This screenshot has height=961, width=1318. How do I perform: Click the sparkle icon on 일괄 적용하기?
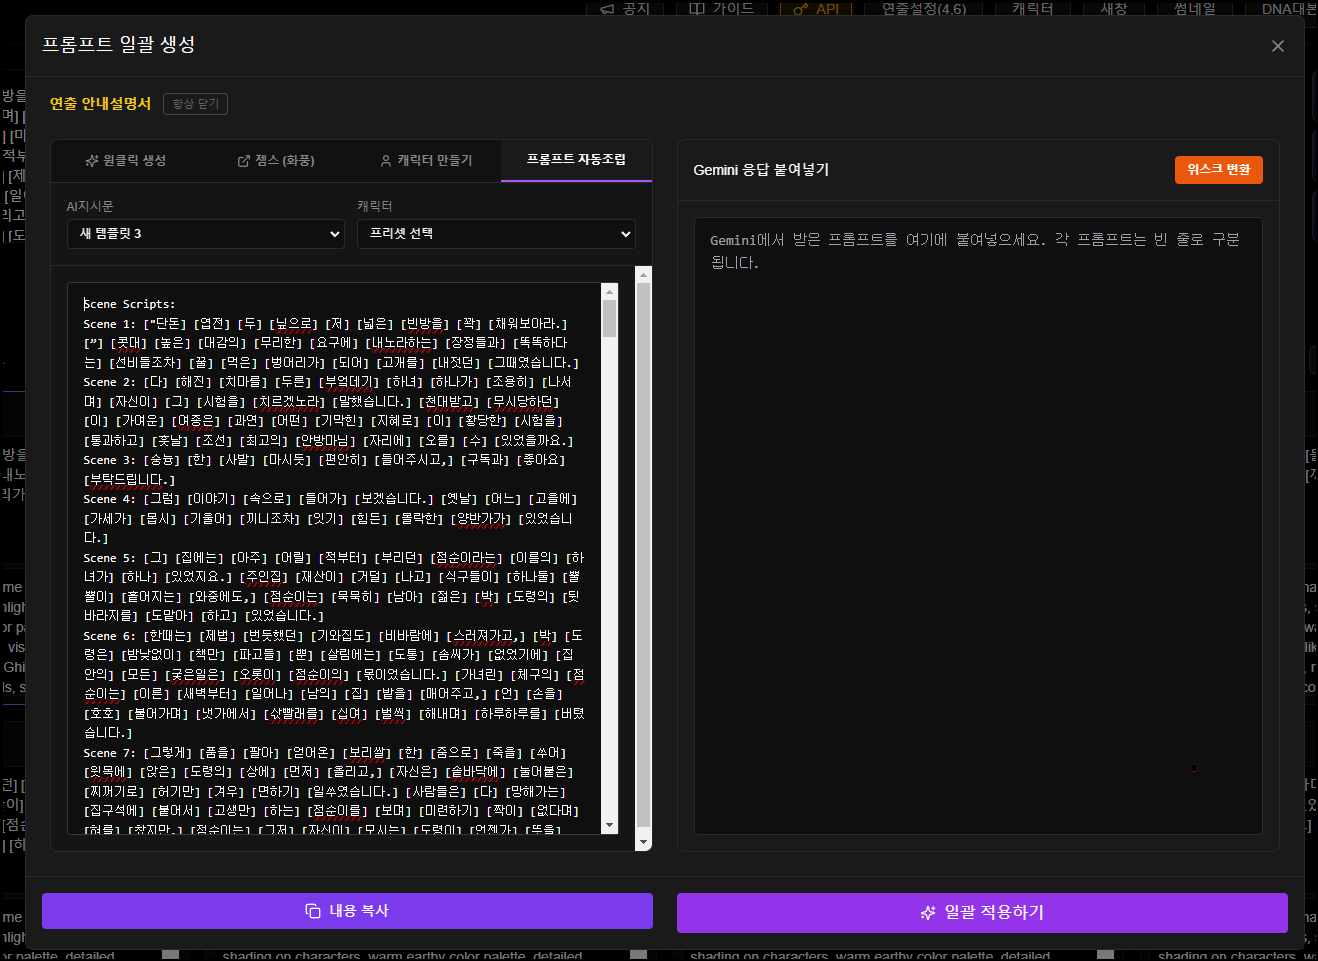point(928,913)
